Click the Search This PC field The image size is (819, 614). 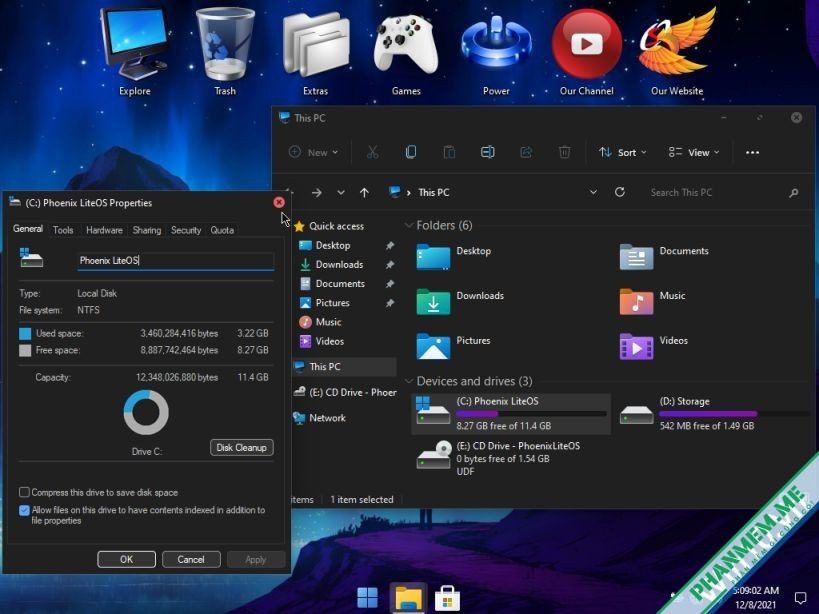(716, 193)
